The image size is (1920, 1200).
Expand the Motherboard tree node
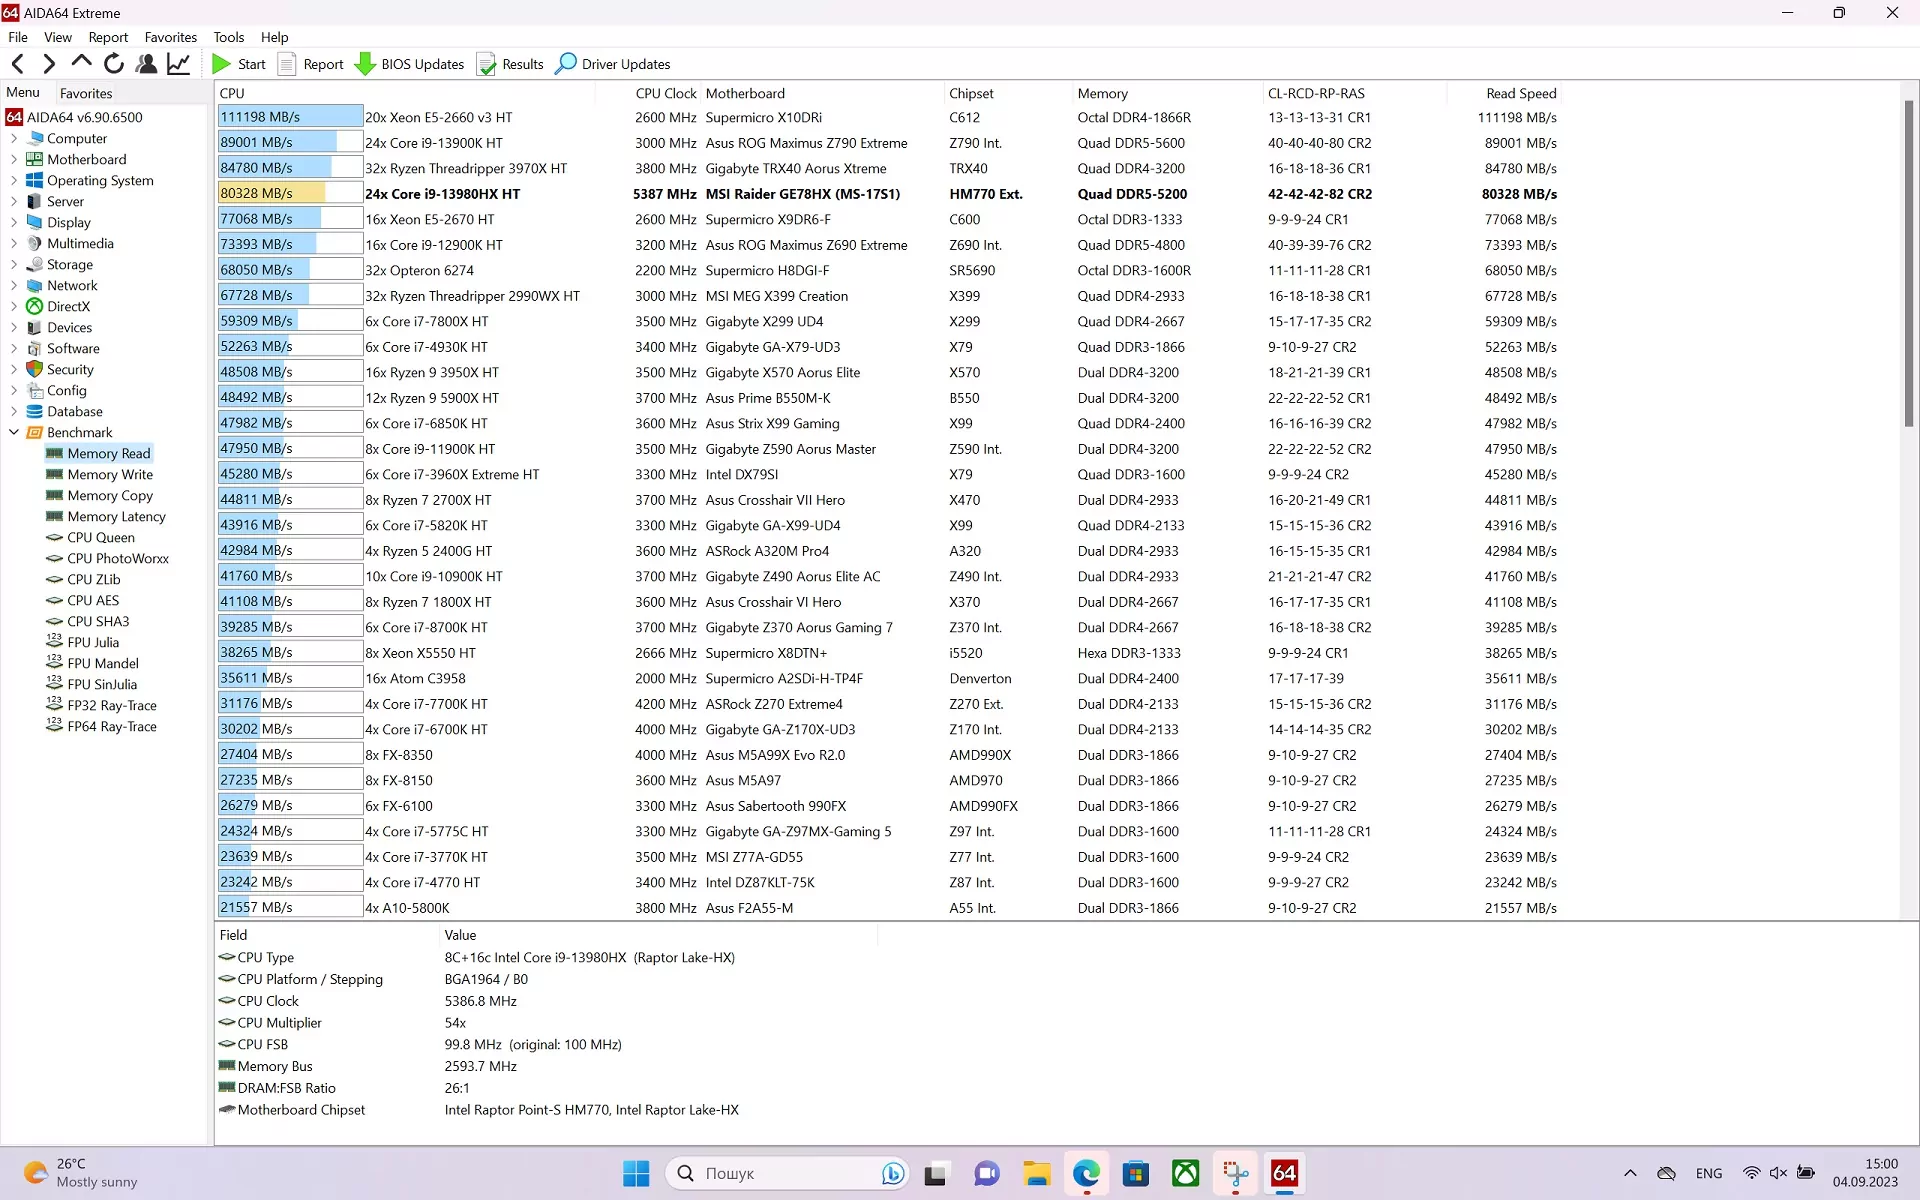click(14, 160)
